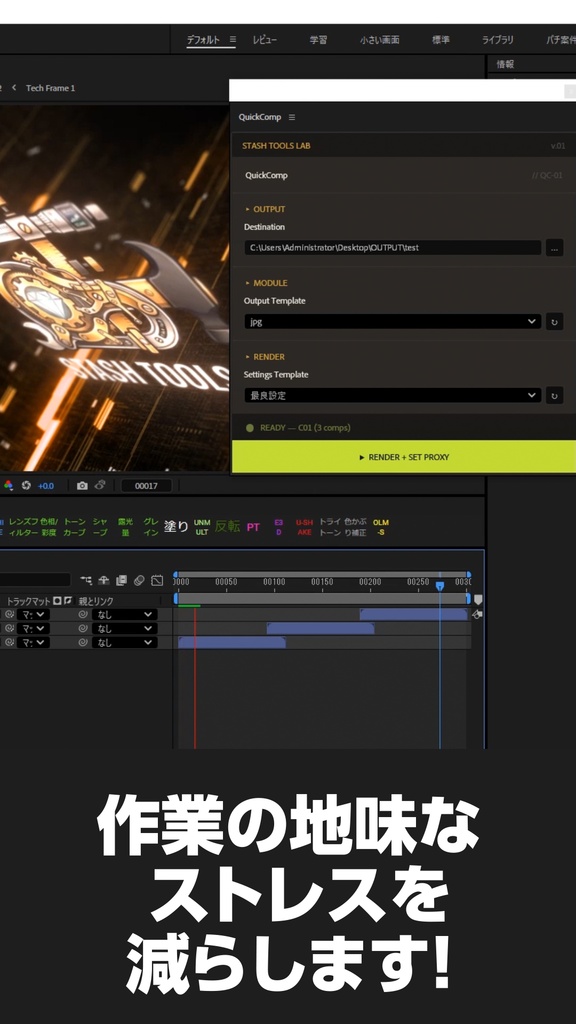Open the 情報 panel tab
The width and height of the screenshot is (576, 1024).
click(505, 64)
